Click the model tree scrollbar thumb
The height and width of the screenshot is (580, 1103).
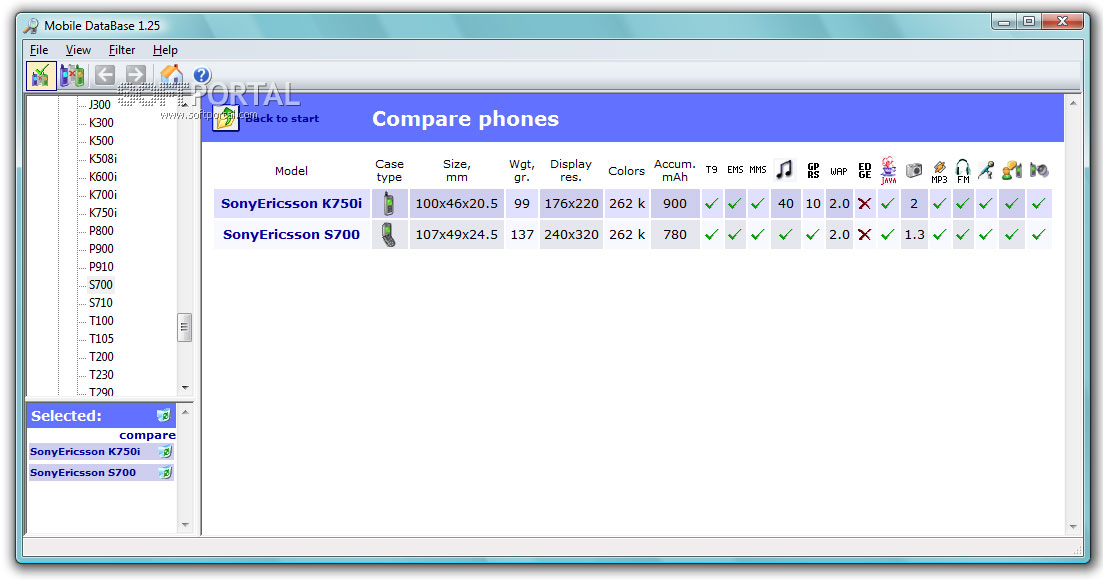click(x=184, y=327)
